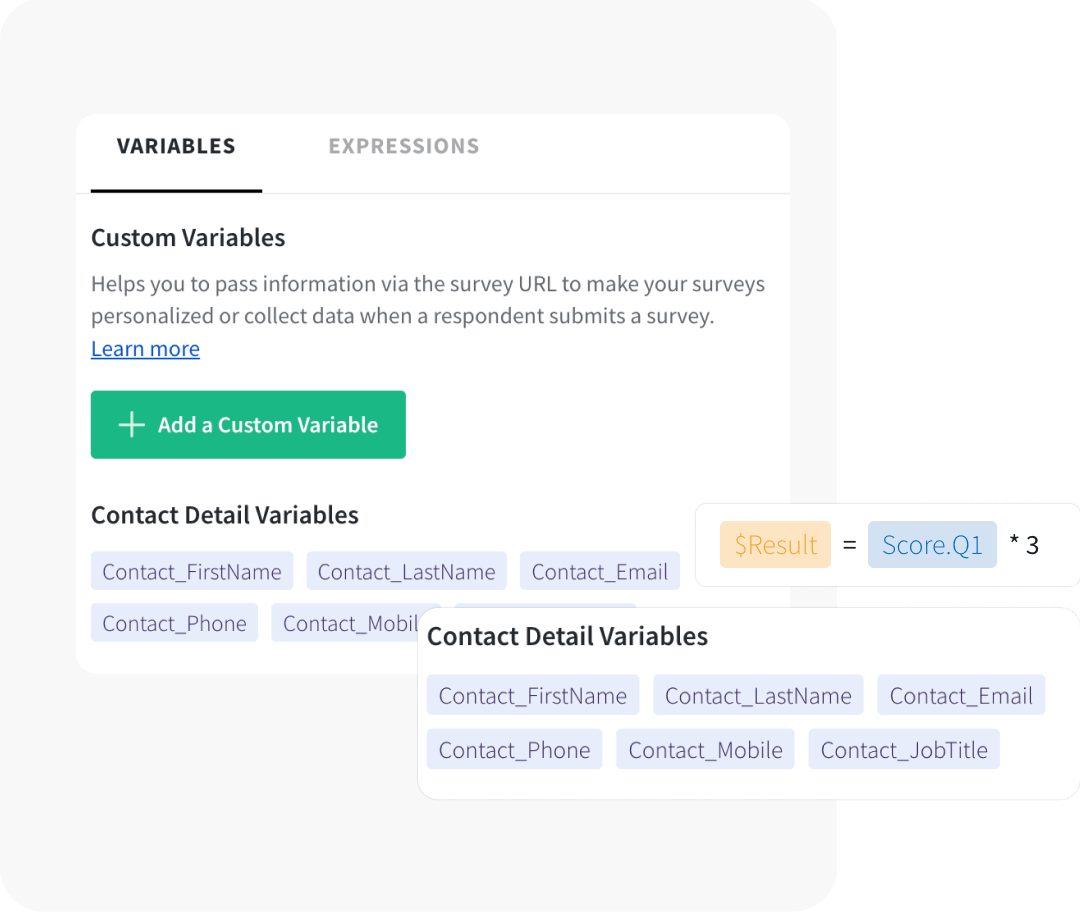This screenshot has width=1080, height=912.
Task: Select the Variables tab
Action: [x=176, y=146]
